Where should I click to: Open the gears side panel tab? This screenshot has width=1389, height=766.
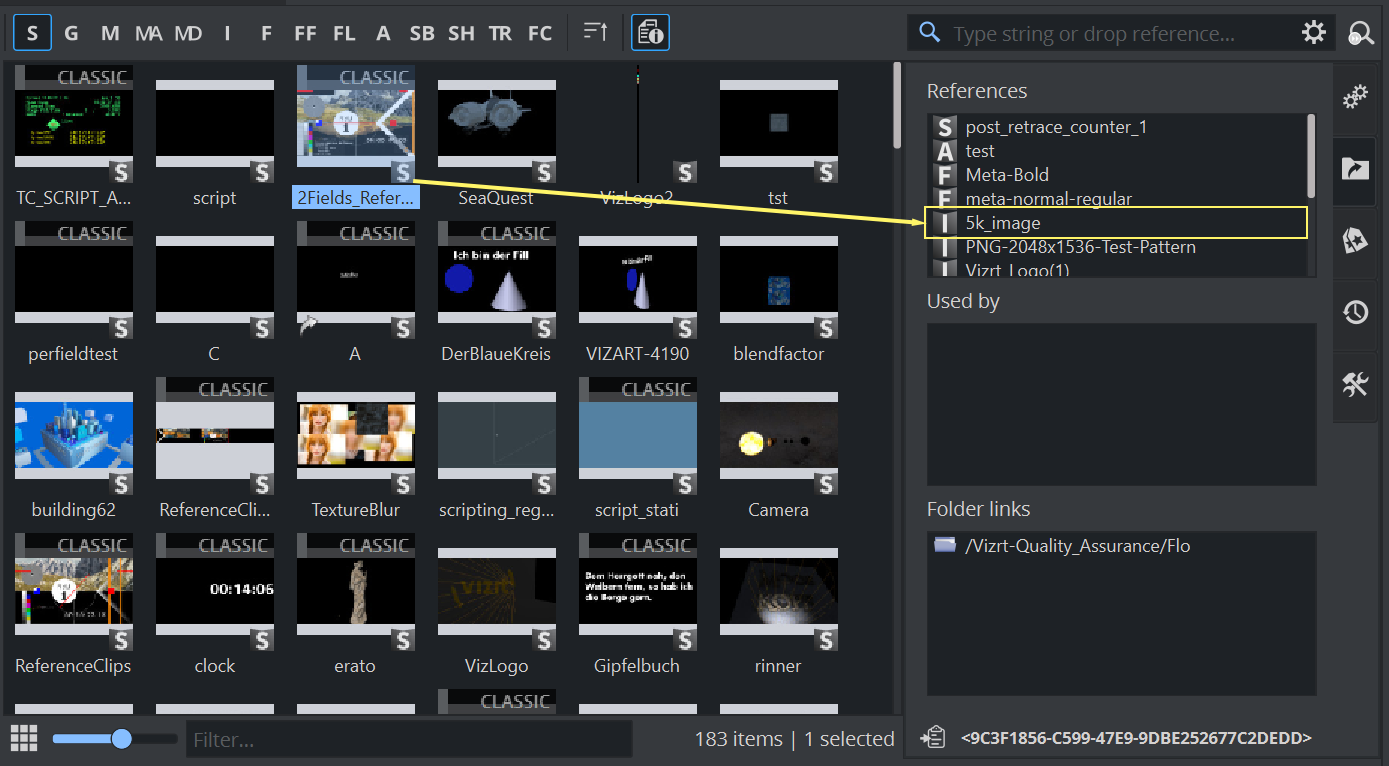click(1355, 97)
